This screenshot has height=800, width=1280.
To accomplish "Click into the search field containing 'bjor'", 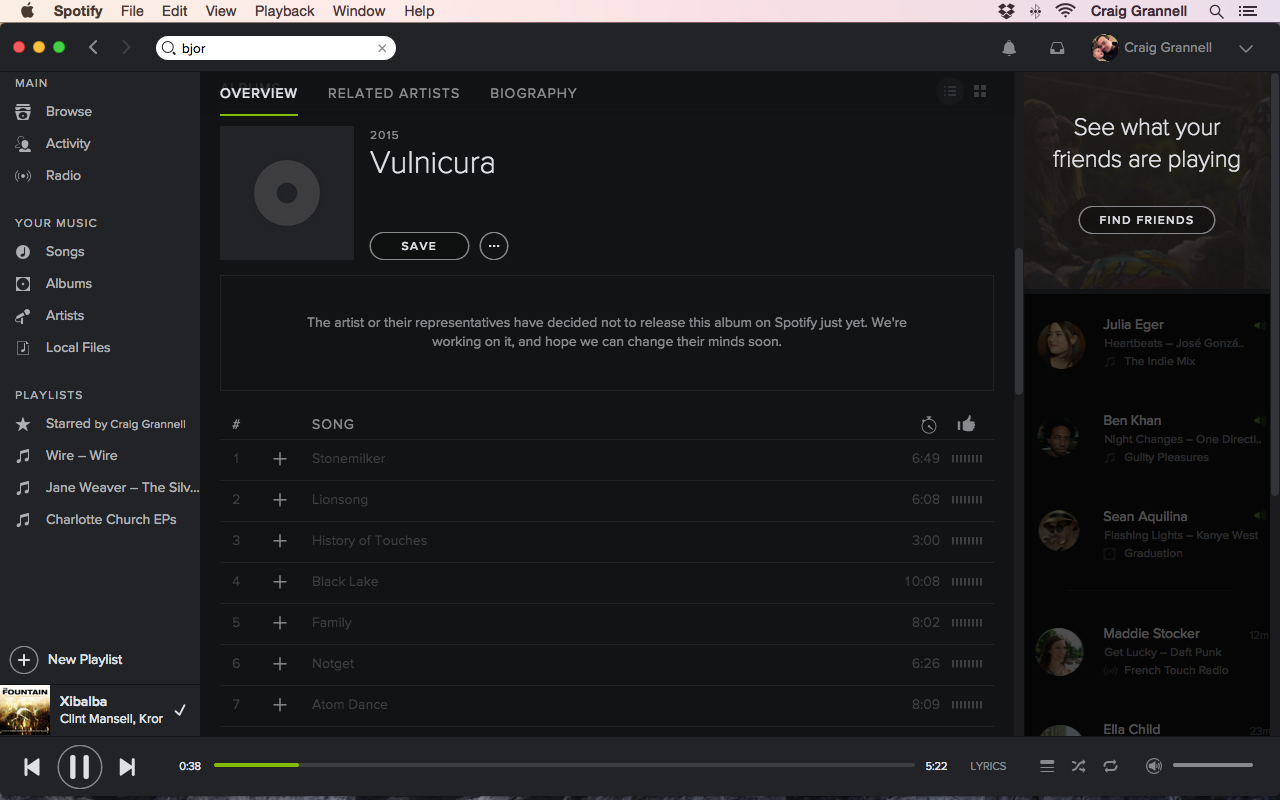I will [x=275, y=48].
